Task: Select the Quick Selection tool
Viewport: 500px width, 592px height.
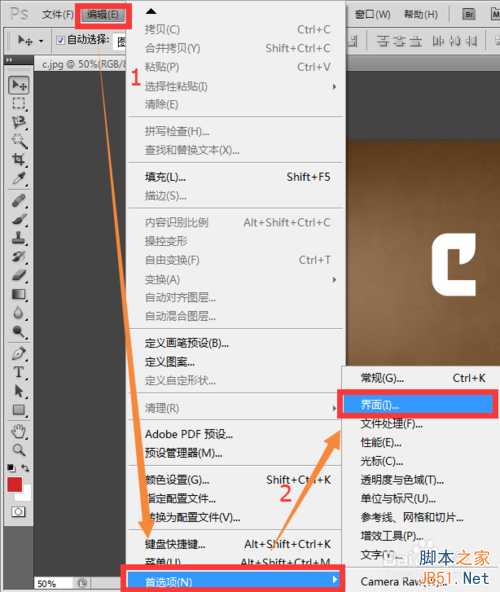Action: [x=19, y=141]
